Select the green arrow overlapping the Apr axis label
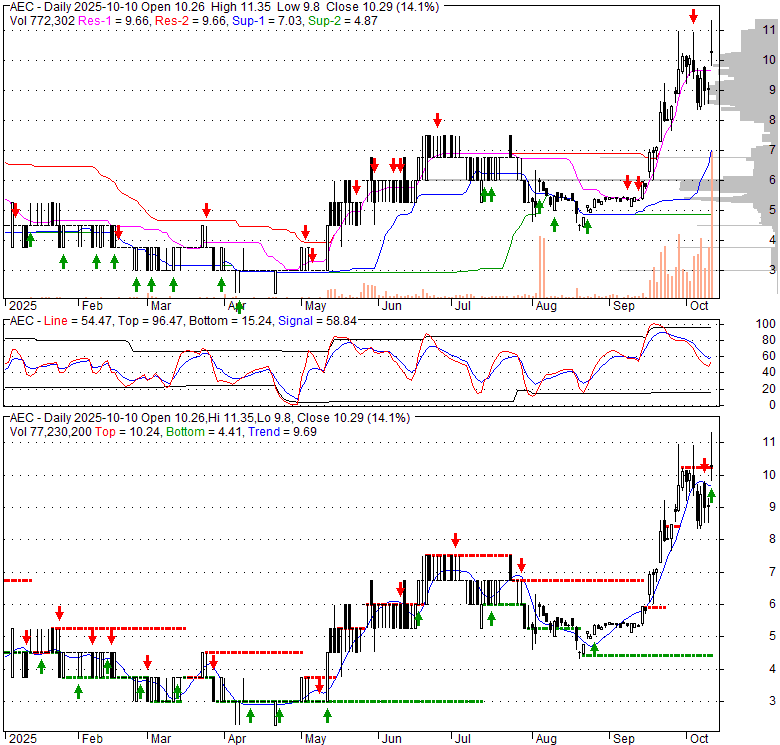This screenshot has width=780, height=745. pos(239,307)
